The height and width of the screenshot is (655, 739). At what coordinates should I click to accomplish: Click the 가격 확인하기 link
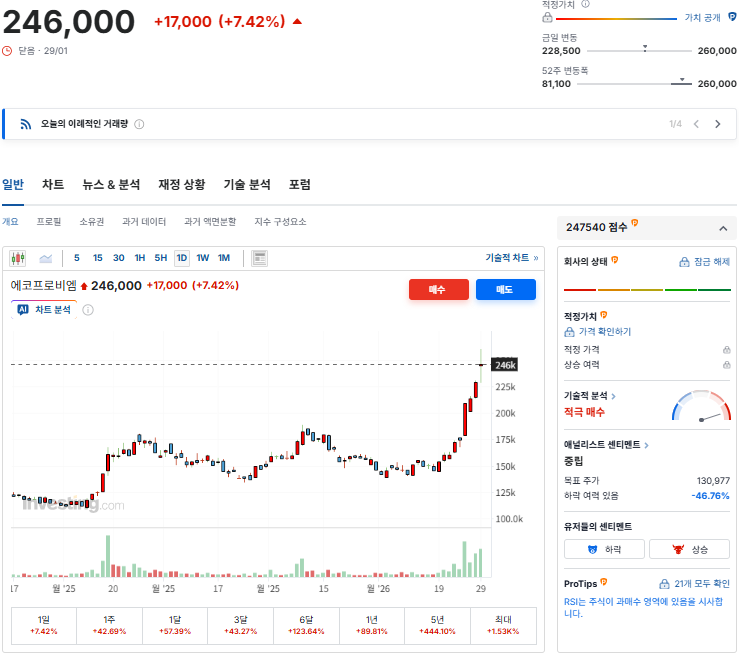598,332
